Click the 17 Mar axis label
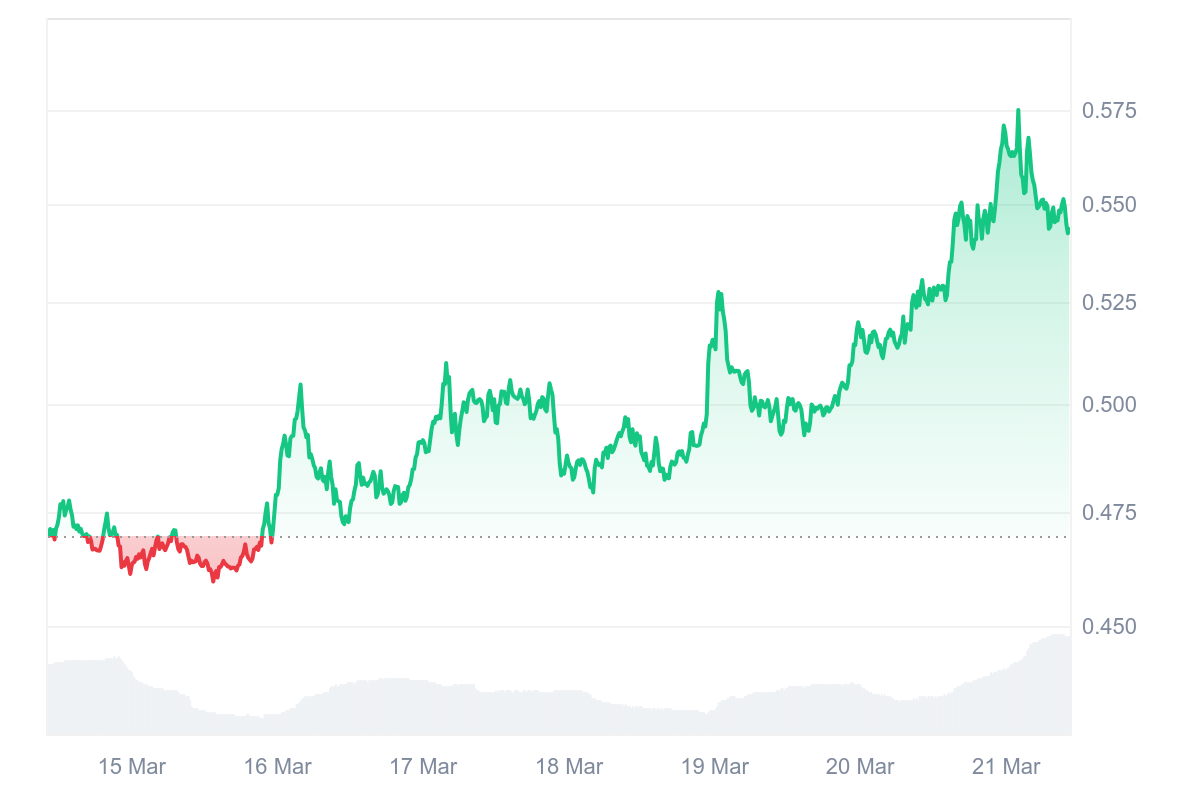 click(x=423, y=767)
